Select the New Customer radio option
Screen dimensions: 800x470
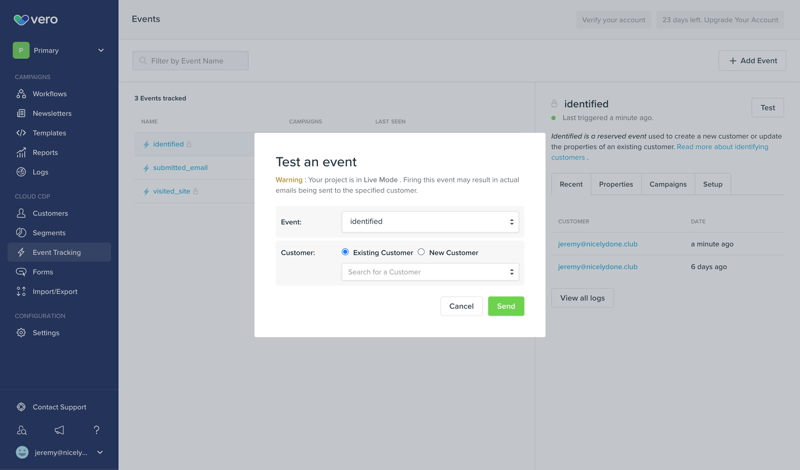pos(421,252)
